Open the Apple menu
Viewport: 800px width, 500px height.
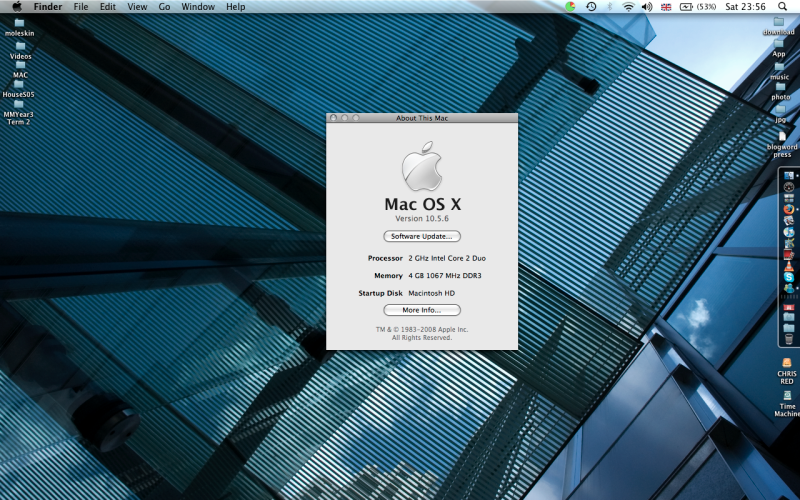click(x=17, y=7)
